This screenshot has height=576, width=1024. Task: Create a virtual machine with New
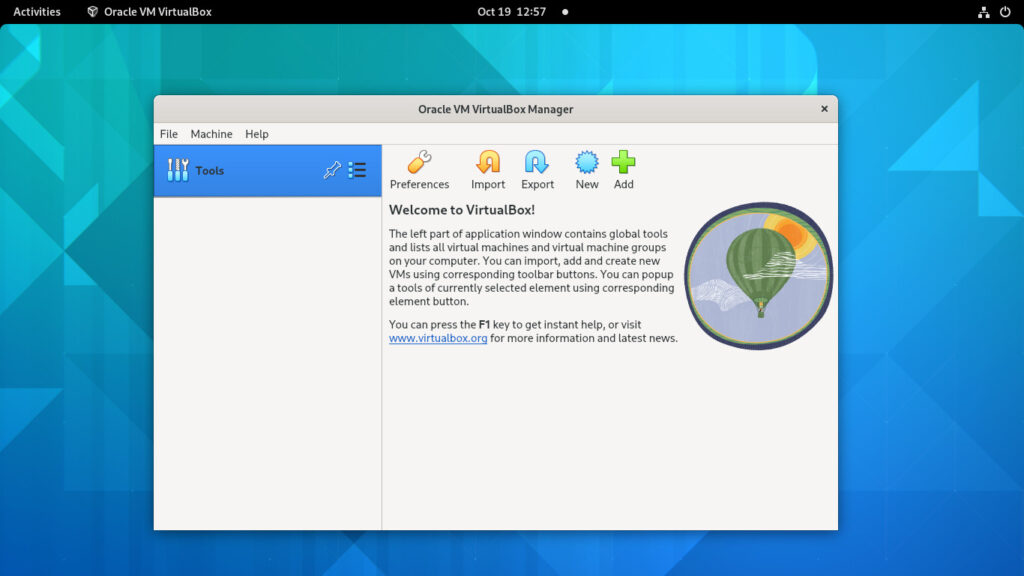pos(587,163)
